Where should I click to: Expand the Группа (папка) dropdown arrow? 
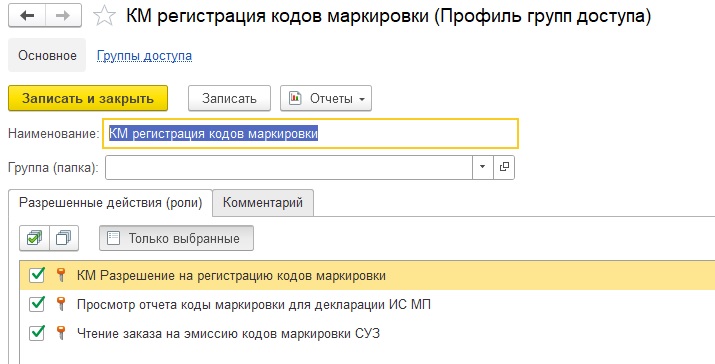click(x=482, y=167)
